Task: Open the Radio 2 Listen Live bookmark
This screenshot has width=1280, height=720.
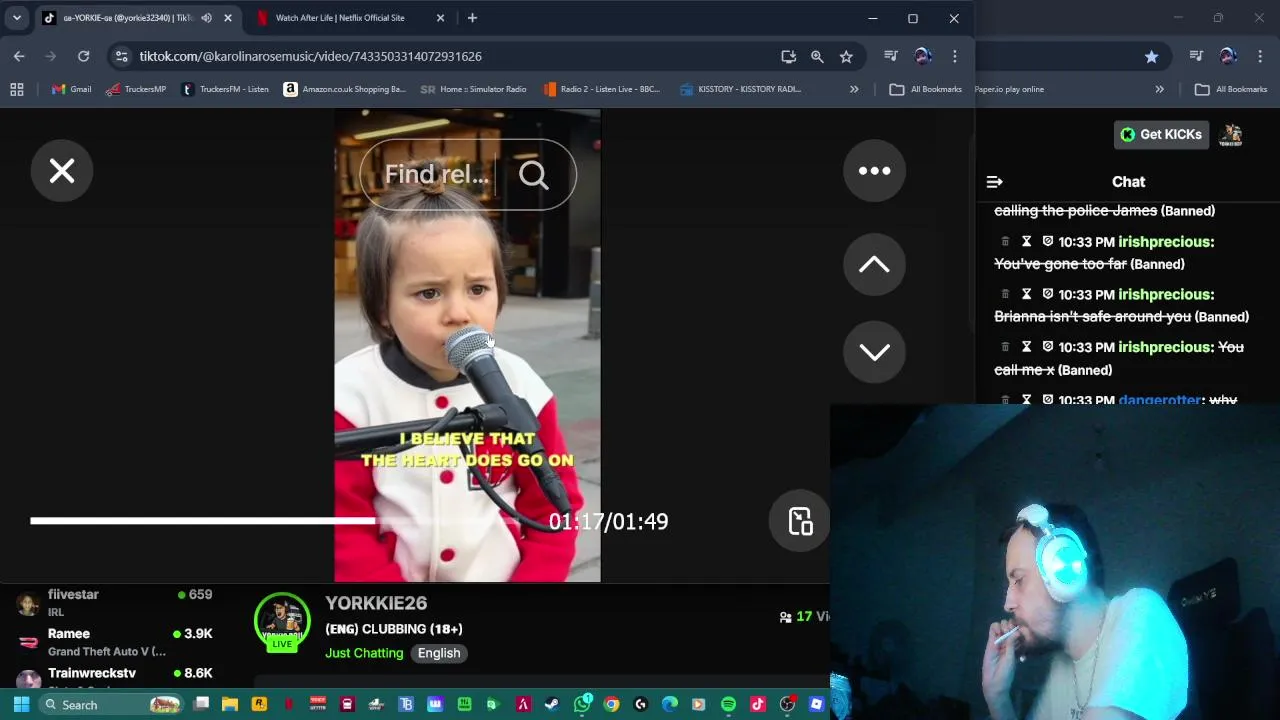Action: click(x=602, y=89)
